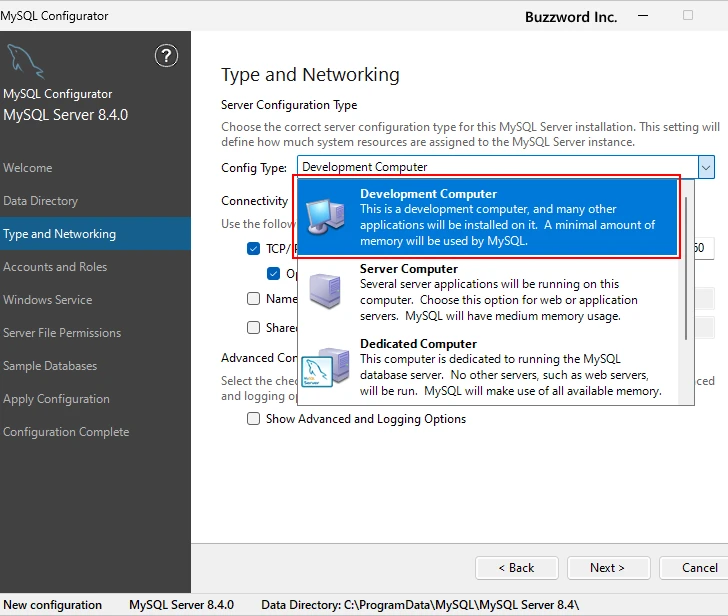The image size is (728, 616).
Task: Click the Next button
Action: tap(608, 568)
